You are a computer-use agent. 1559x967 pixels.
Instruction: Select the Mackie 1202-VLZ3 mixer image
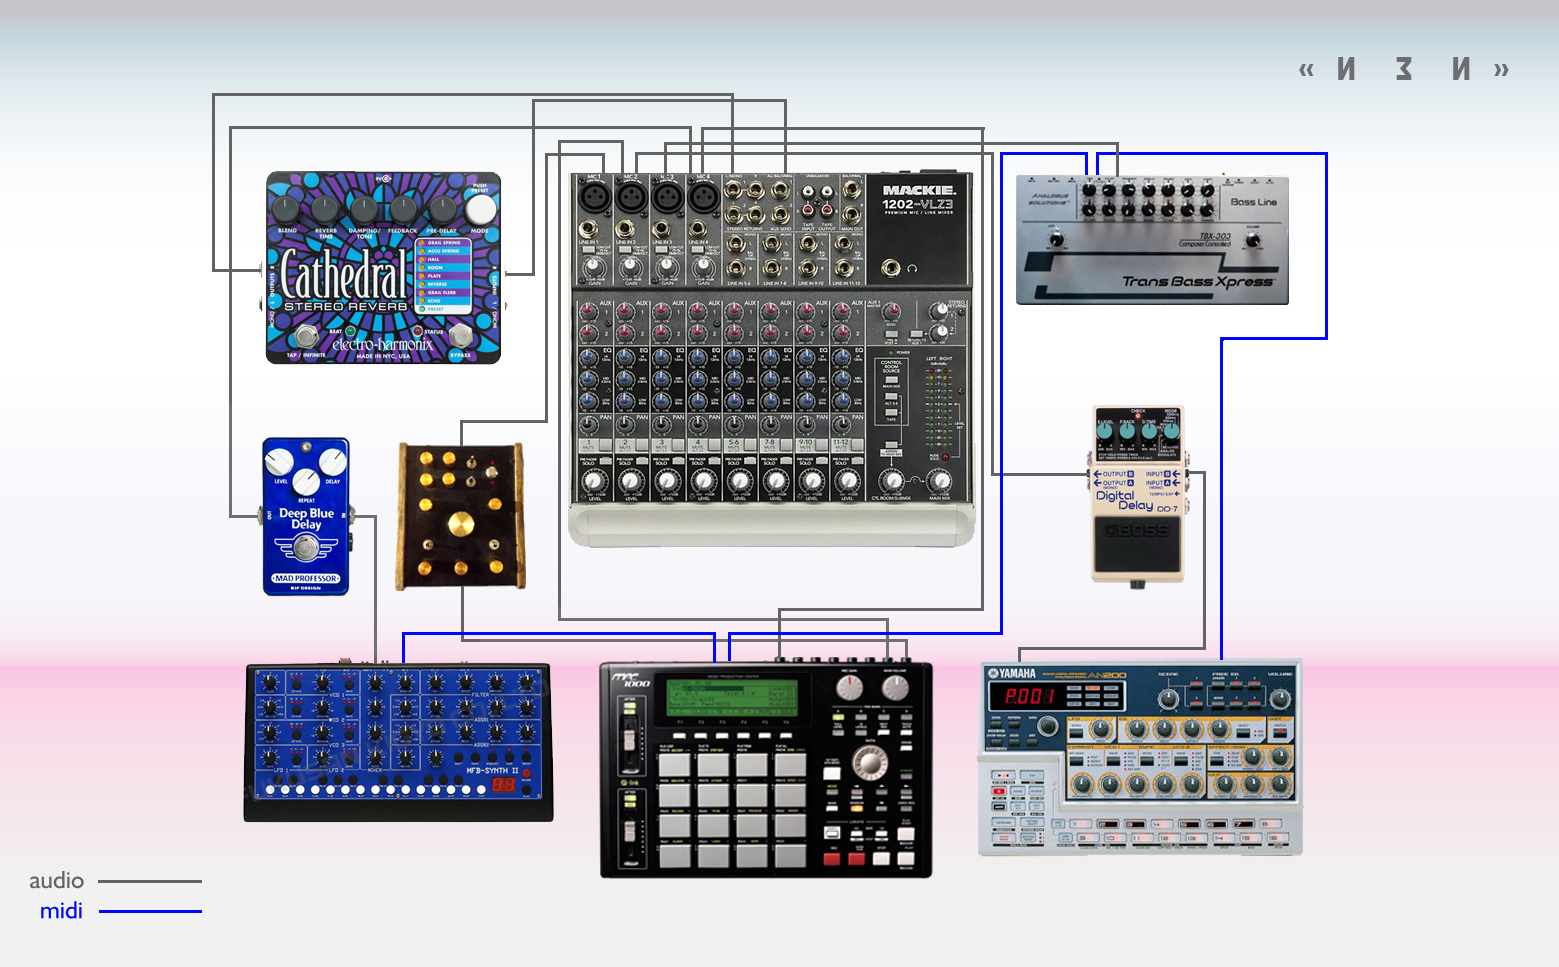[771, 358]
